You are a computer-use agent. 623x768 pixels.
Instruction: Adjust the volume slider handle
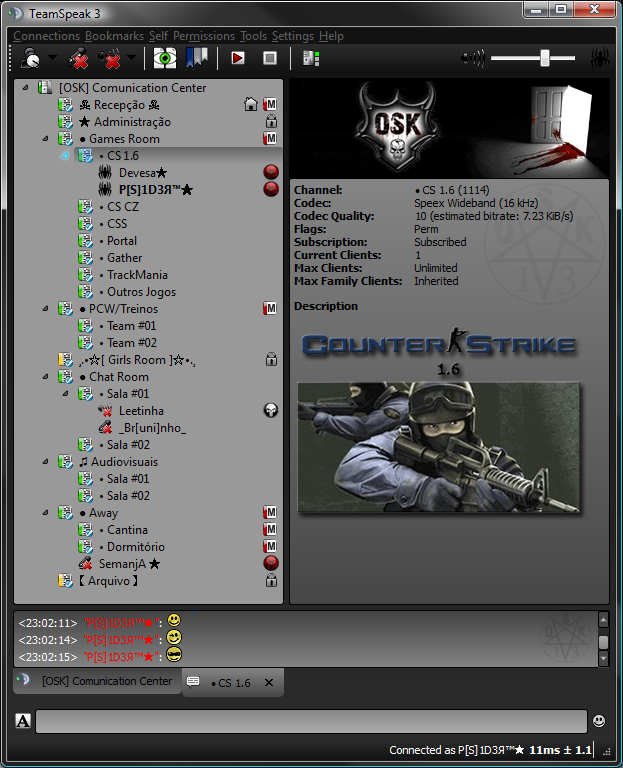click(x=545, y=58)
